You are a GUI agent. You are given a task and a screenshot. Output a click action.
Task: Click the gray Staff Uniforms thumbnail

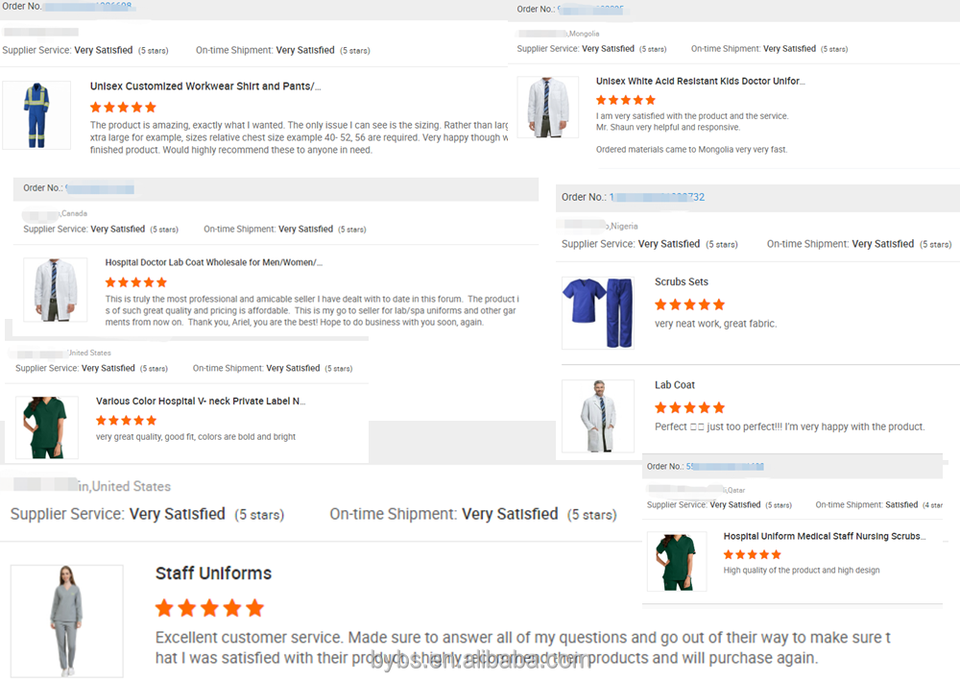pos(67,620)
